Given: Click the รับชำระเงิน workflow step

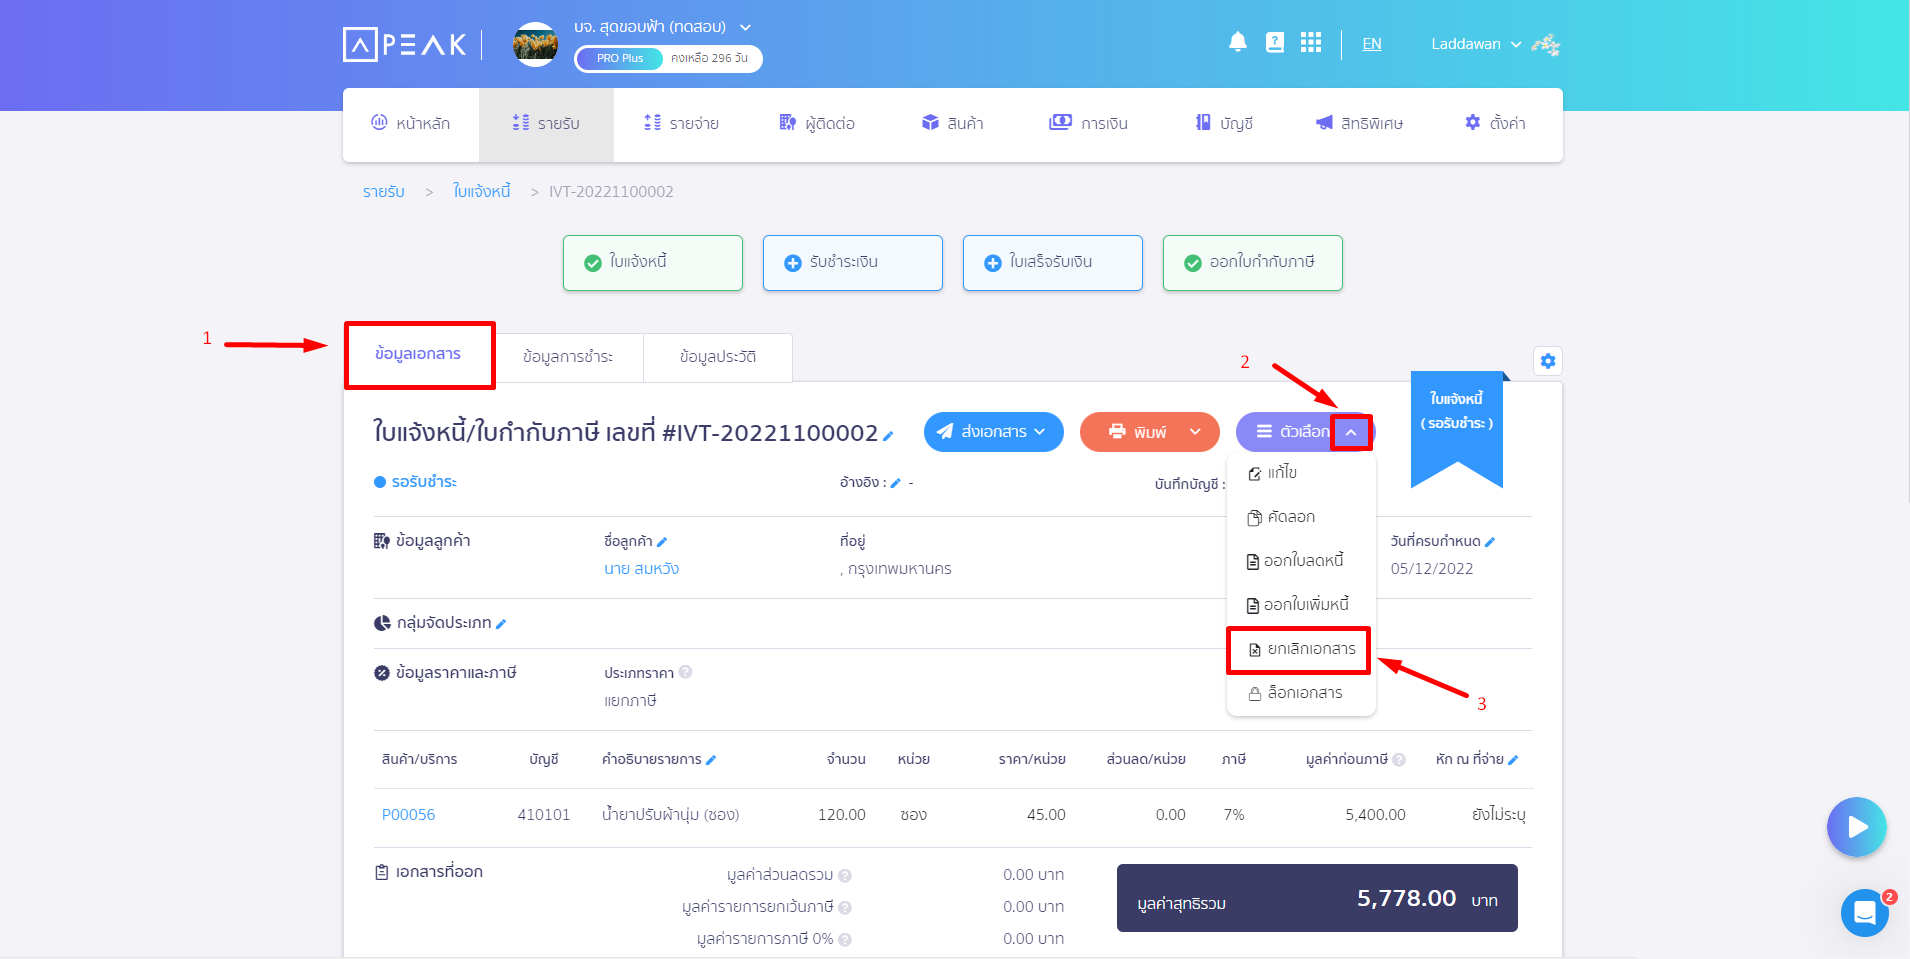Looking at the screenshot, I should tap(853, 263).
